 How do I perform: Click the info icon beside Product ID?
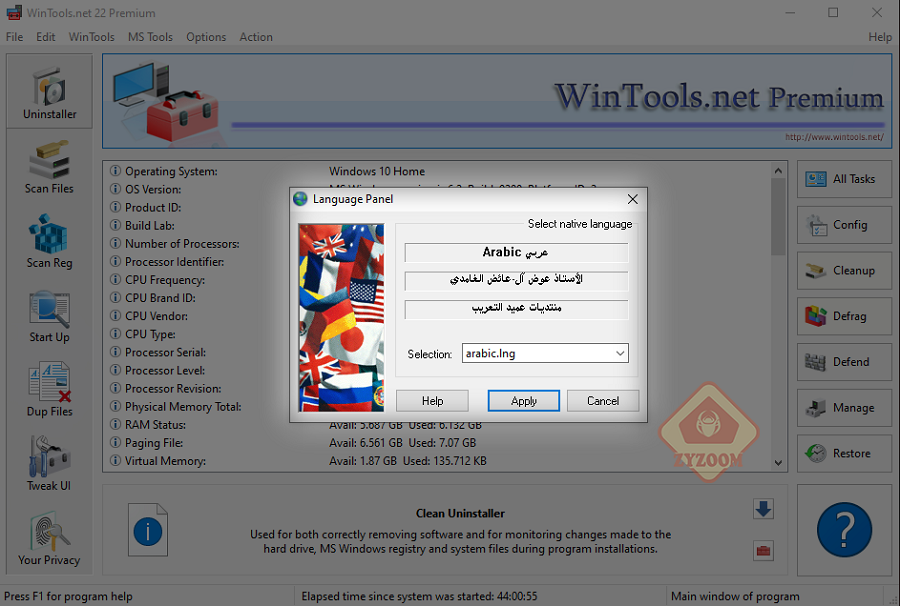coord(115,207)
